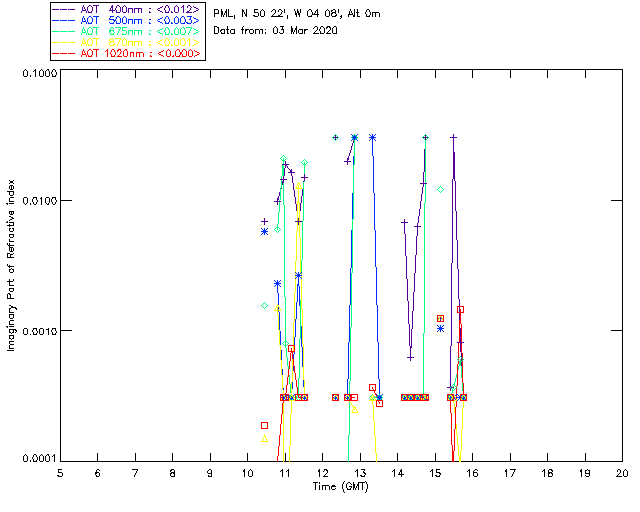This screenshot has height=512, width=640.
Task: Select the 12 tick label on time axis
Action: tap(322, 473)
